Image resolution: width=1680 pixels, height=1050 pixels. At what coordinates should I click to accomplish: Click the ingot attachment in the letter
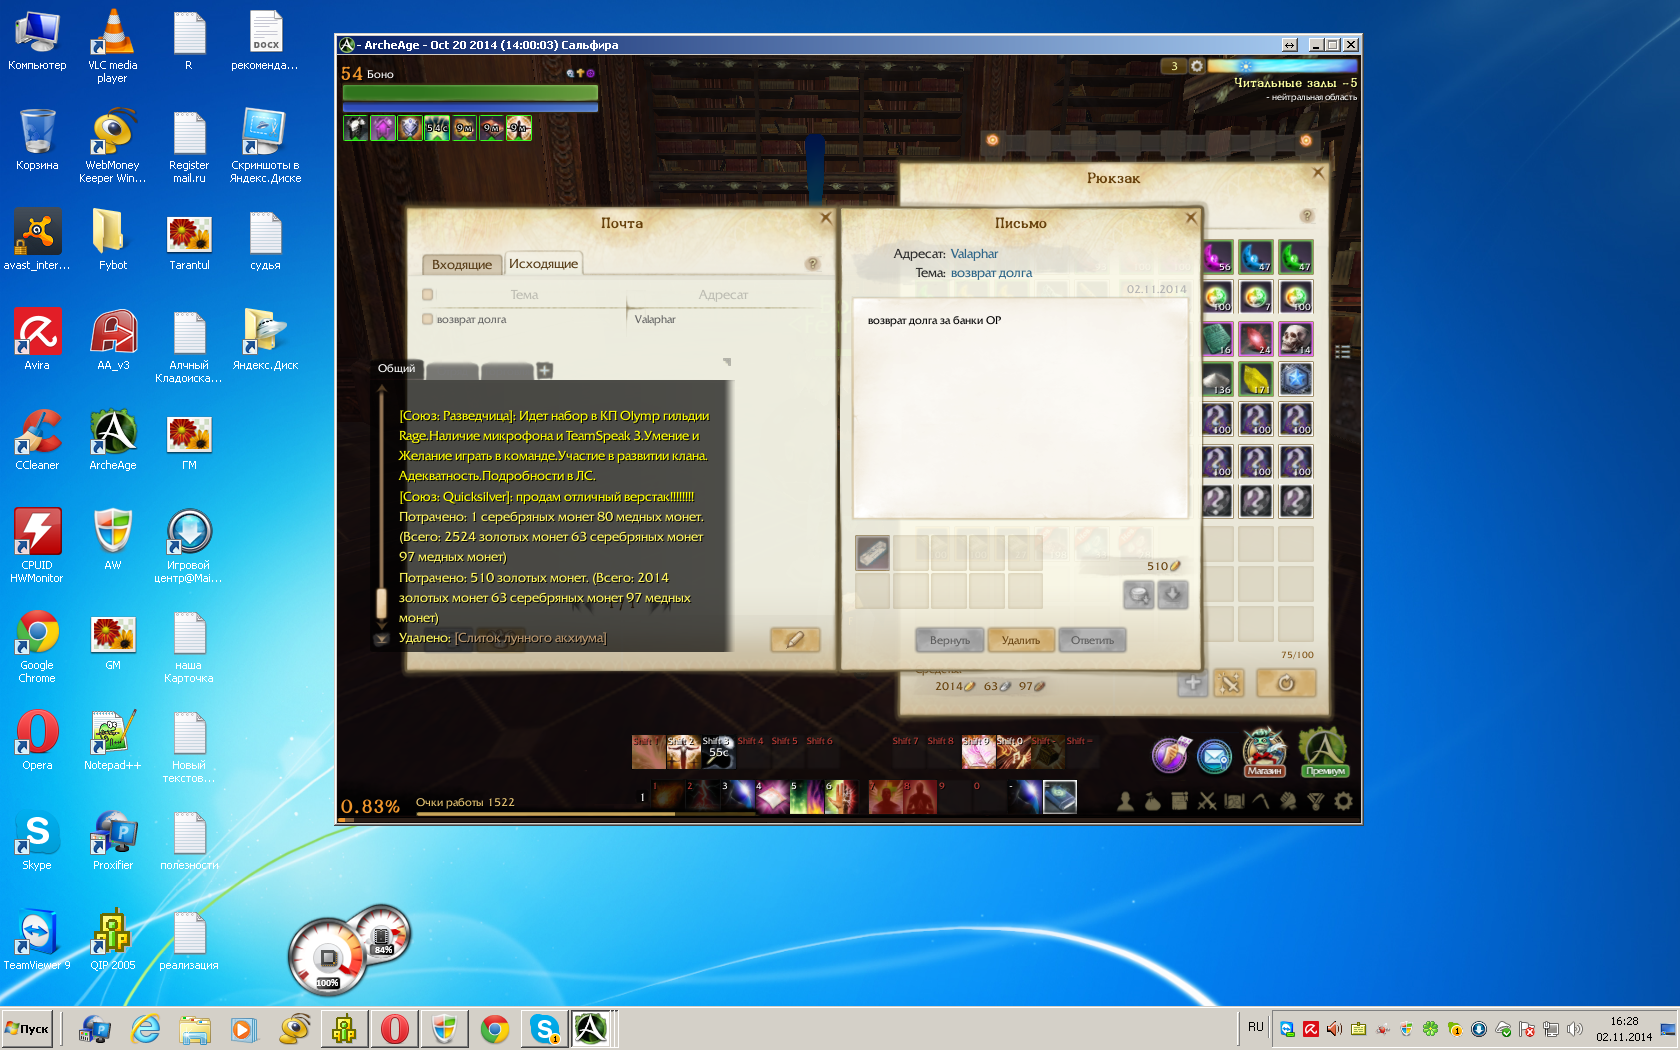pos(873,552)
